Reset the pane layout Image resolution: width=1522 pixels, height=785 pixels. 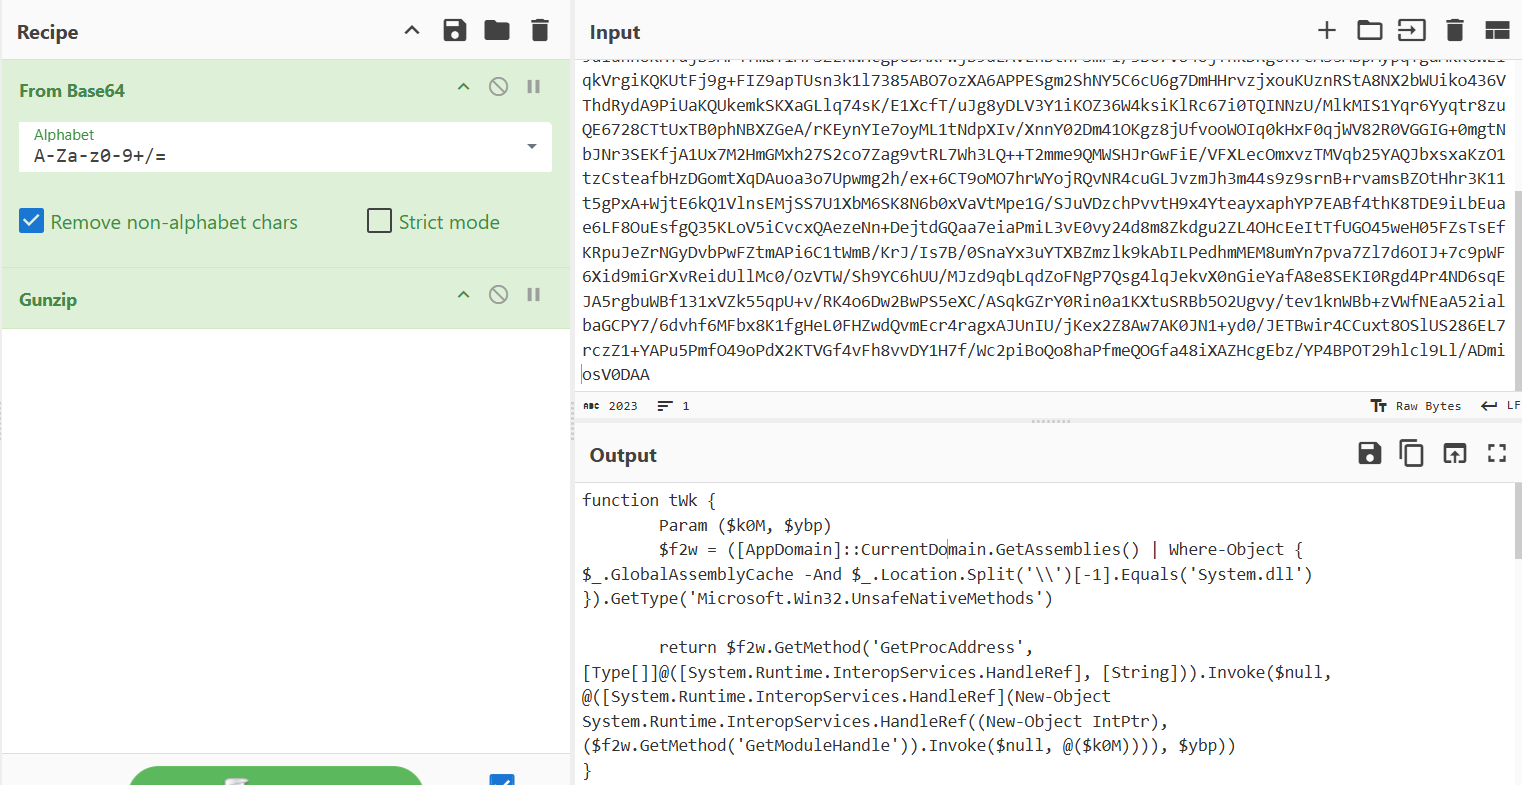[1497, 31]
